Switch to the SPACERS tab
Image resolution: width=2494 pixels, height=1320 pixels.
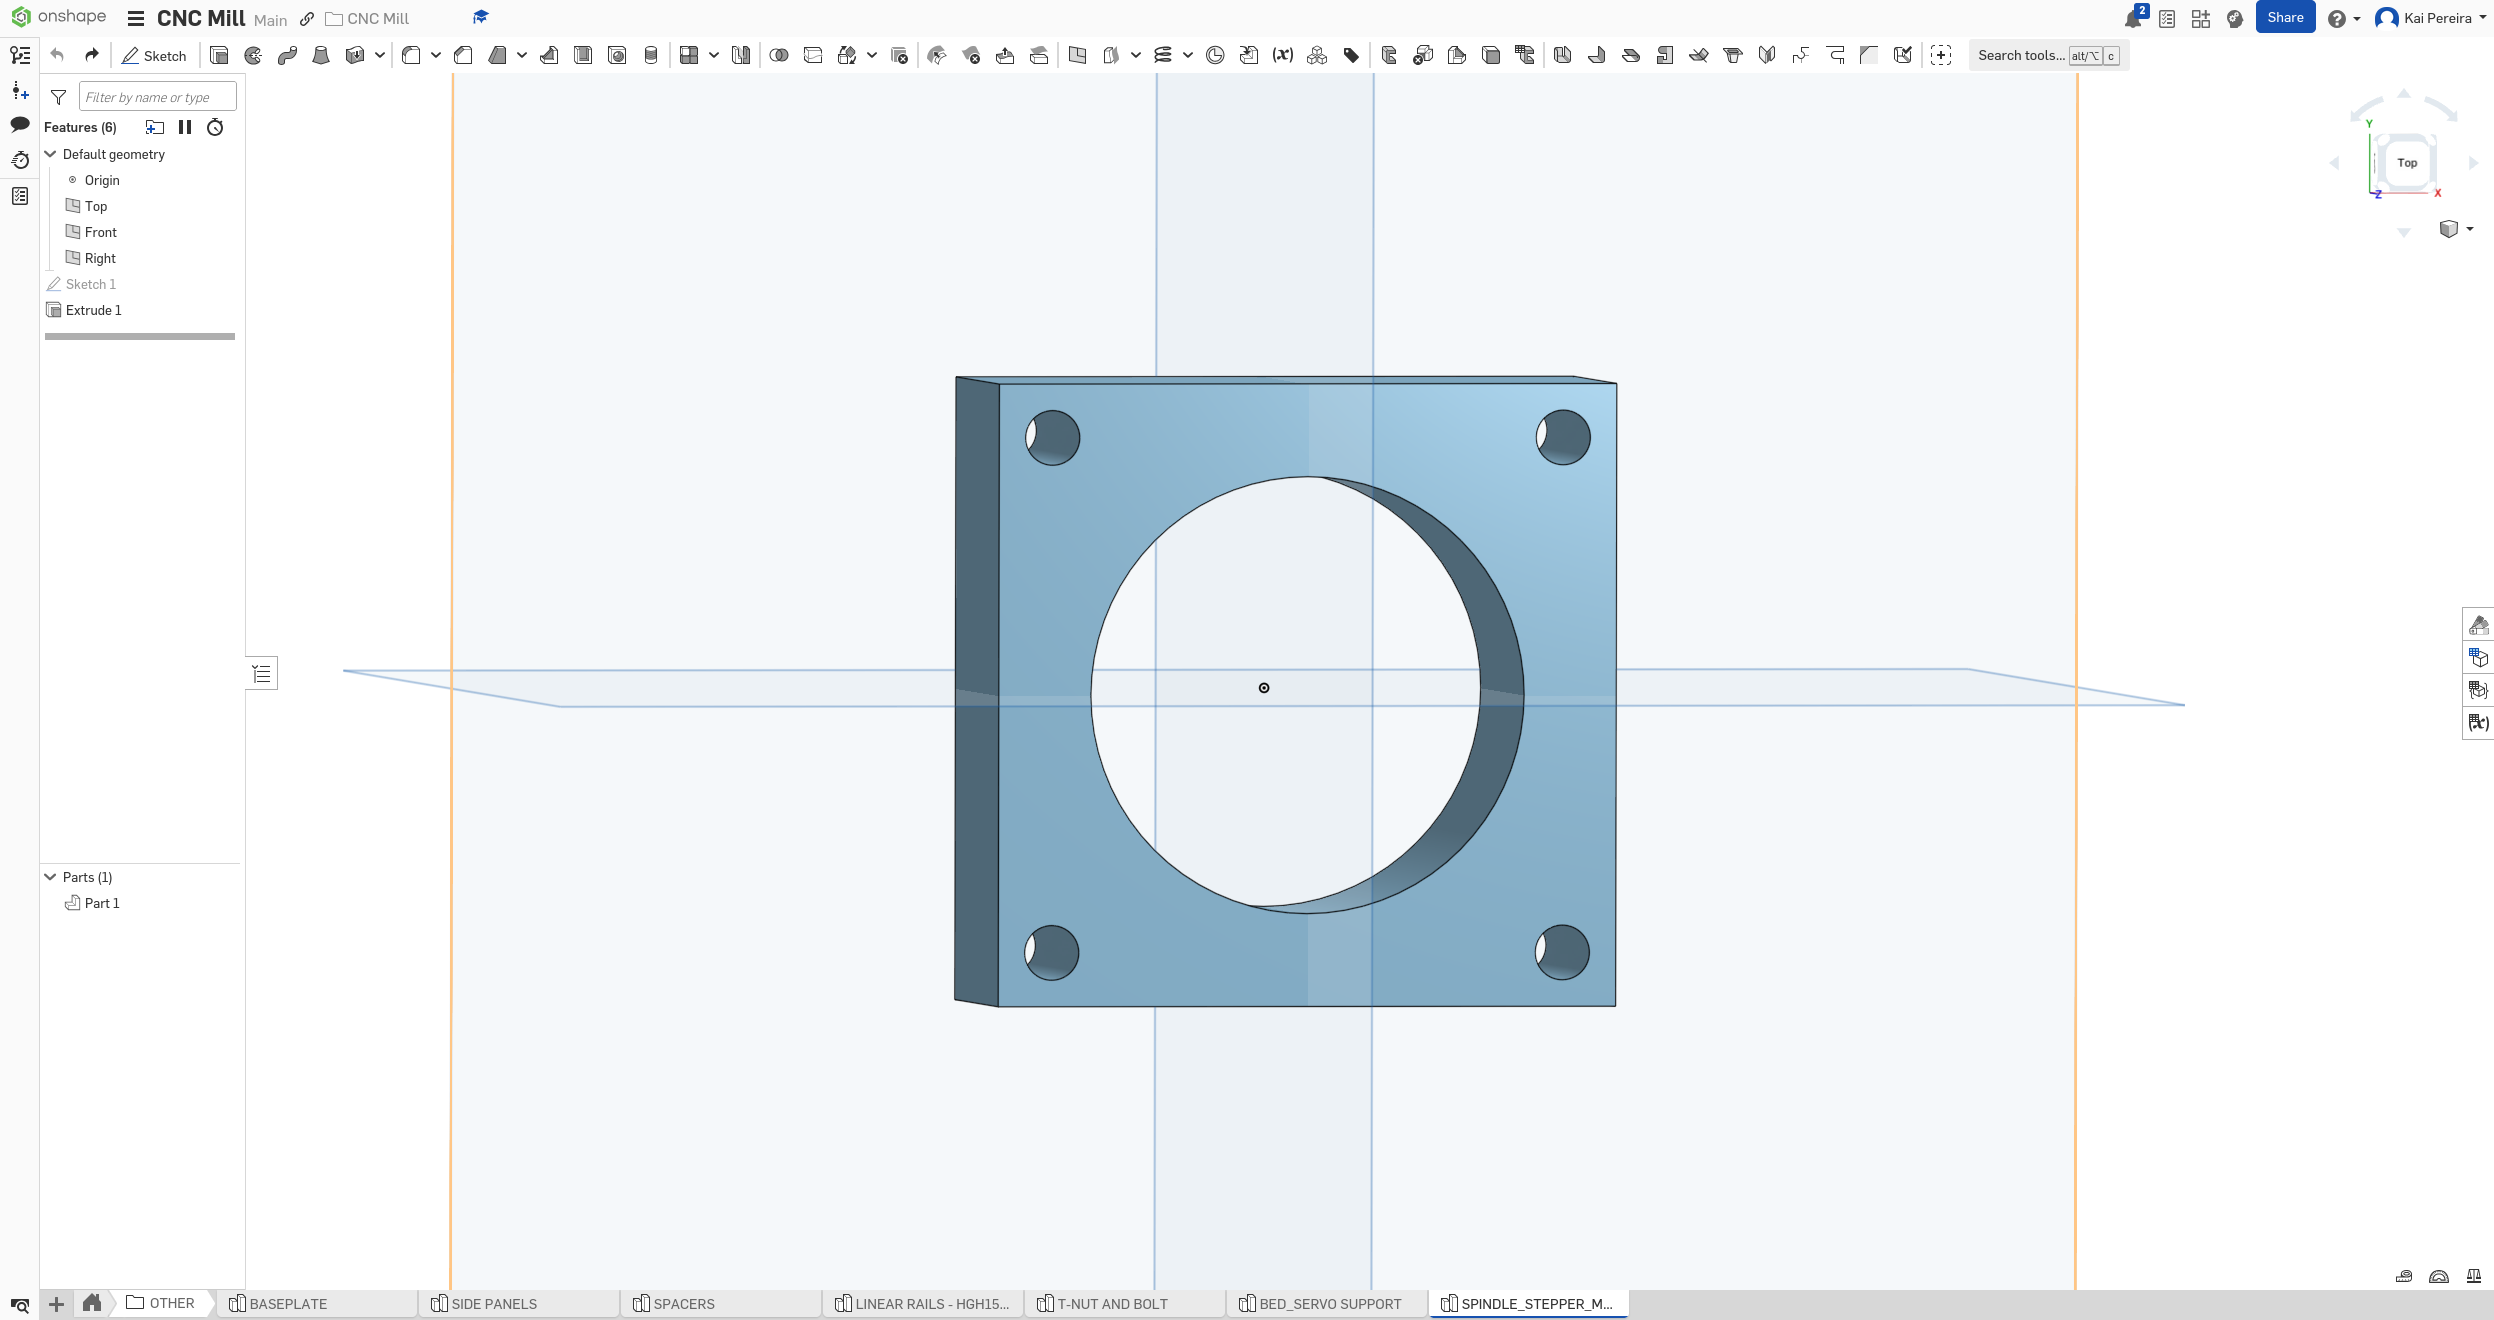click(x=721, y=1304)
